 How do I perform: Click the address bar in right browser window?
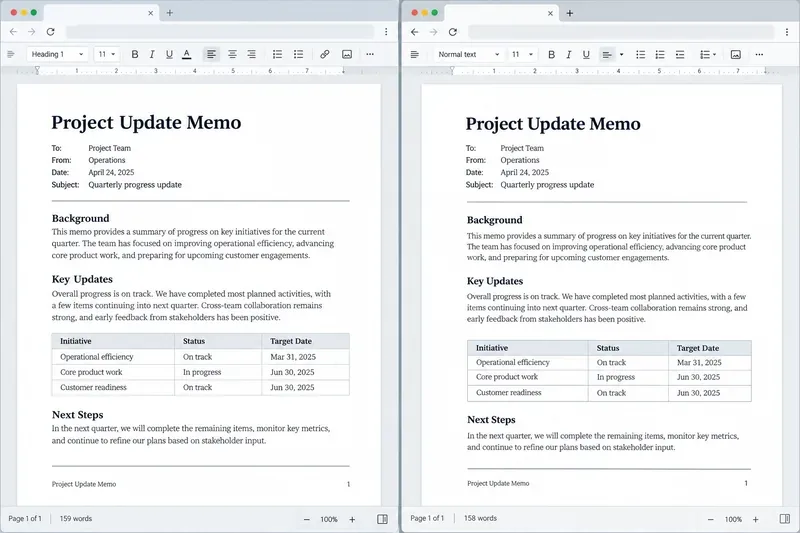[621, 32]
